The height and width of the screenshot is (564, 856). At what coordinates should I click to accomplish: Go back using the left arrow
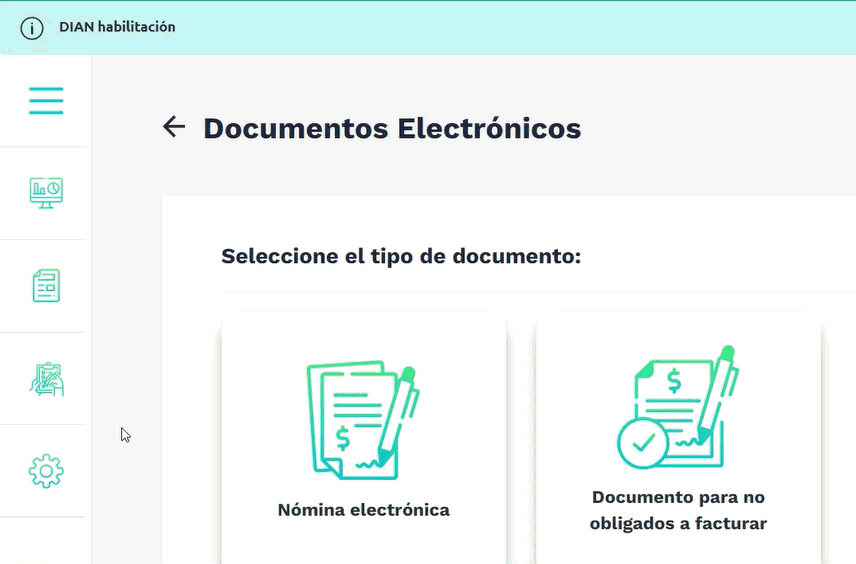coord(174,126)
